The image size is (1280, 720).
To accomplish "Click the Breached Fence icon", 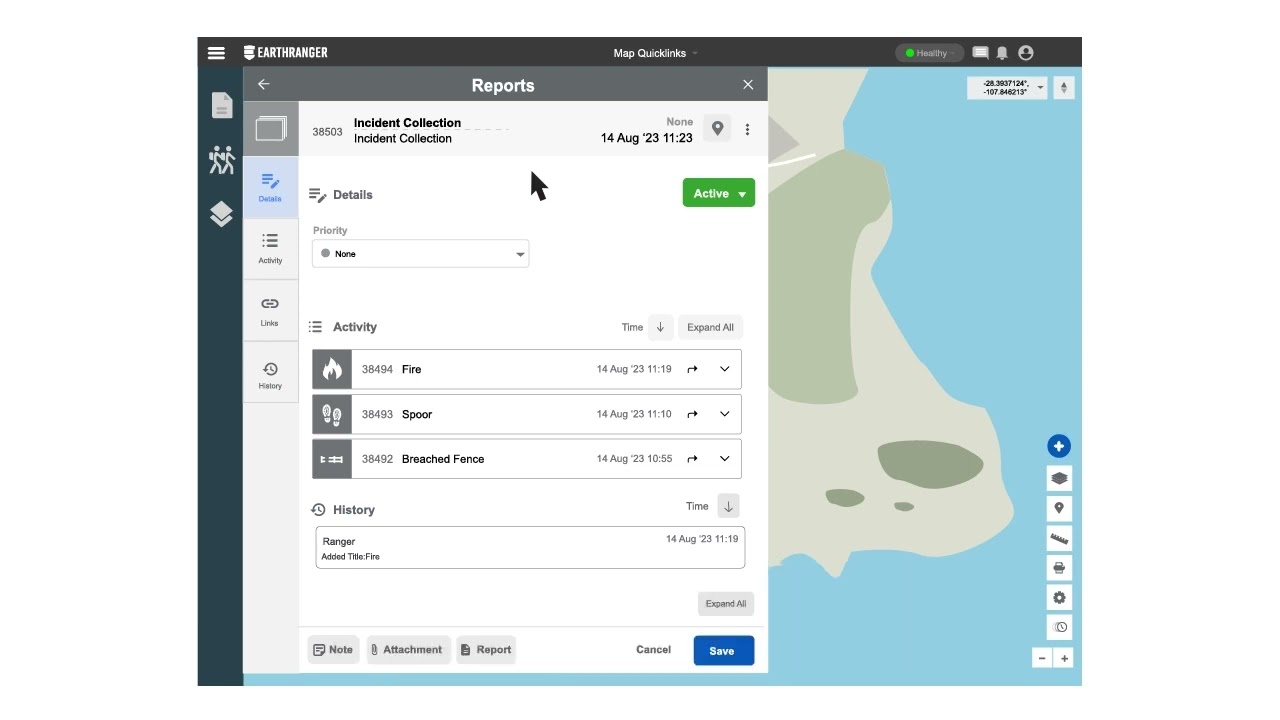I will pos(332,459).
